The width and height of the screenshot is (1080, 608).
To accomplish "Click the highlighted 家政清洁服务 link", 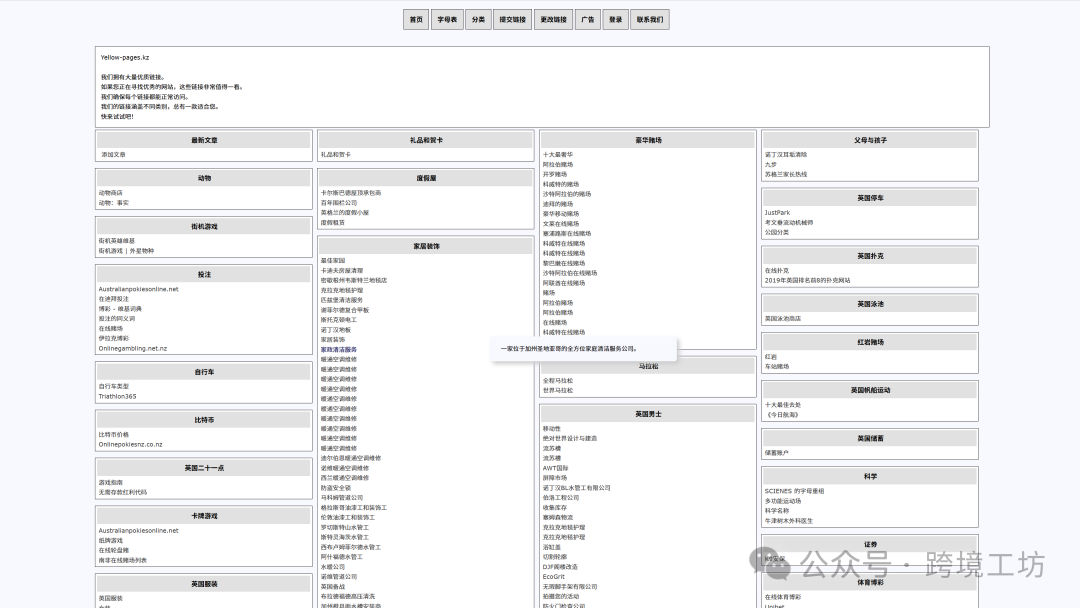I will (338, 349).
